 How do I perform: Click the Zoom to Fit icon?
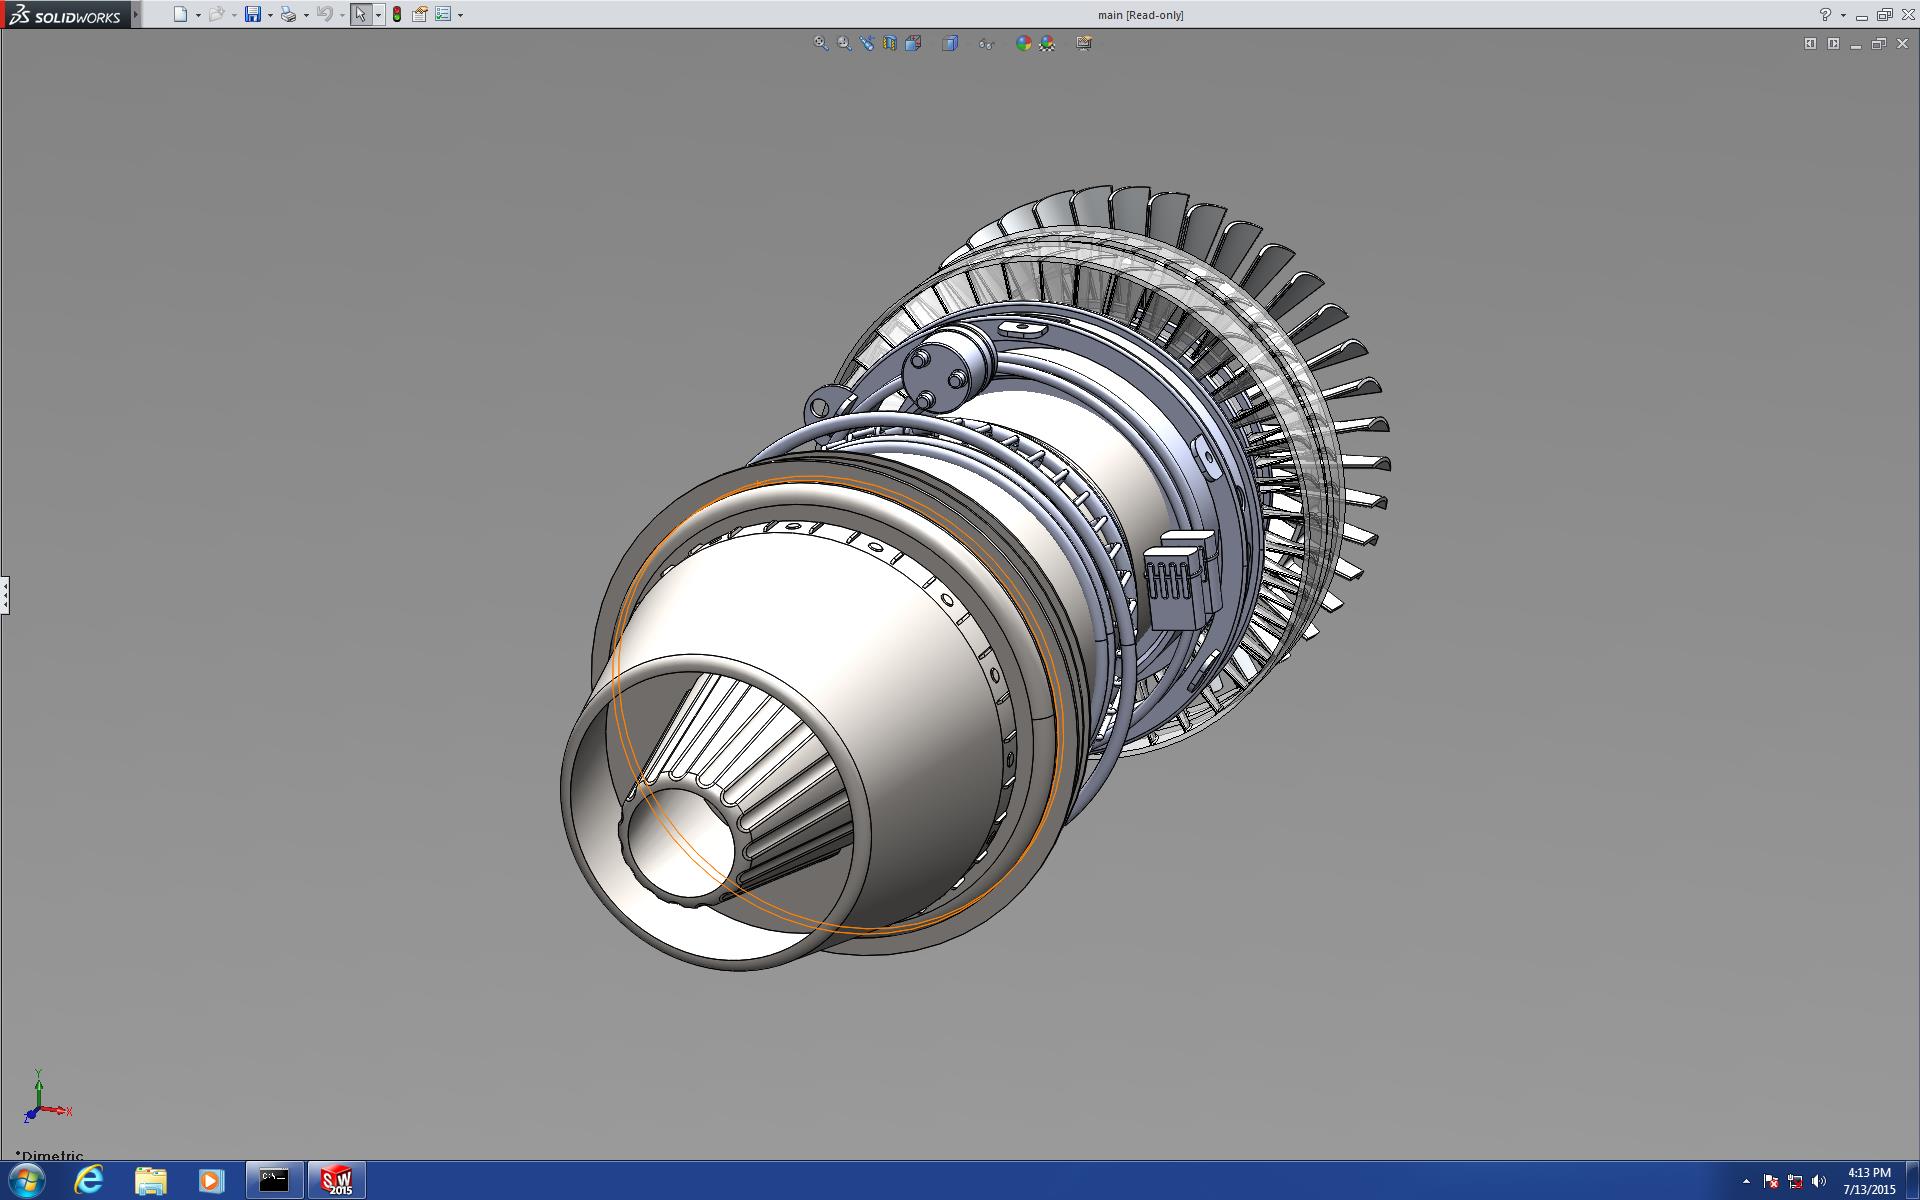tap(820, 43)
